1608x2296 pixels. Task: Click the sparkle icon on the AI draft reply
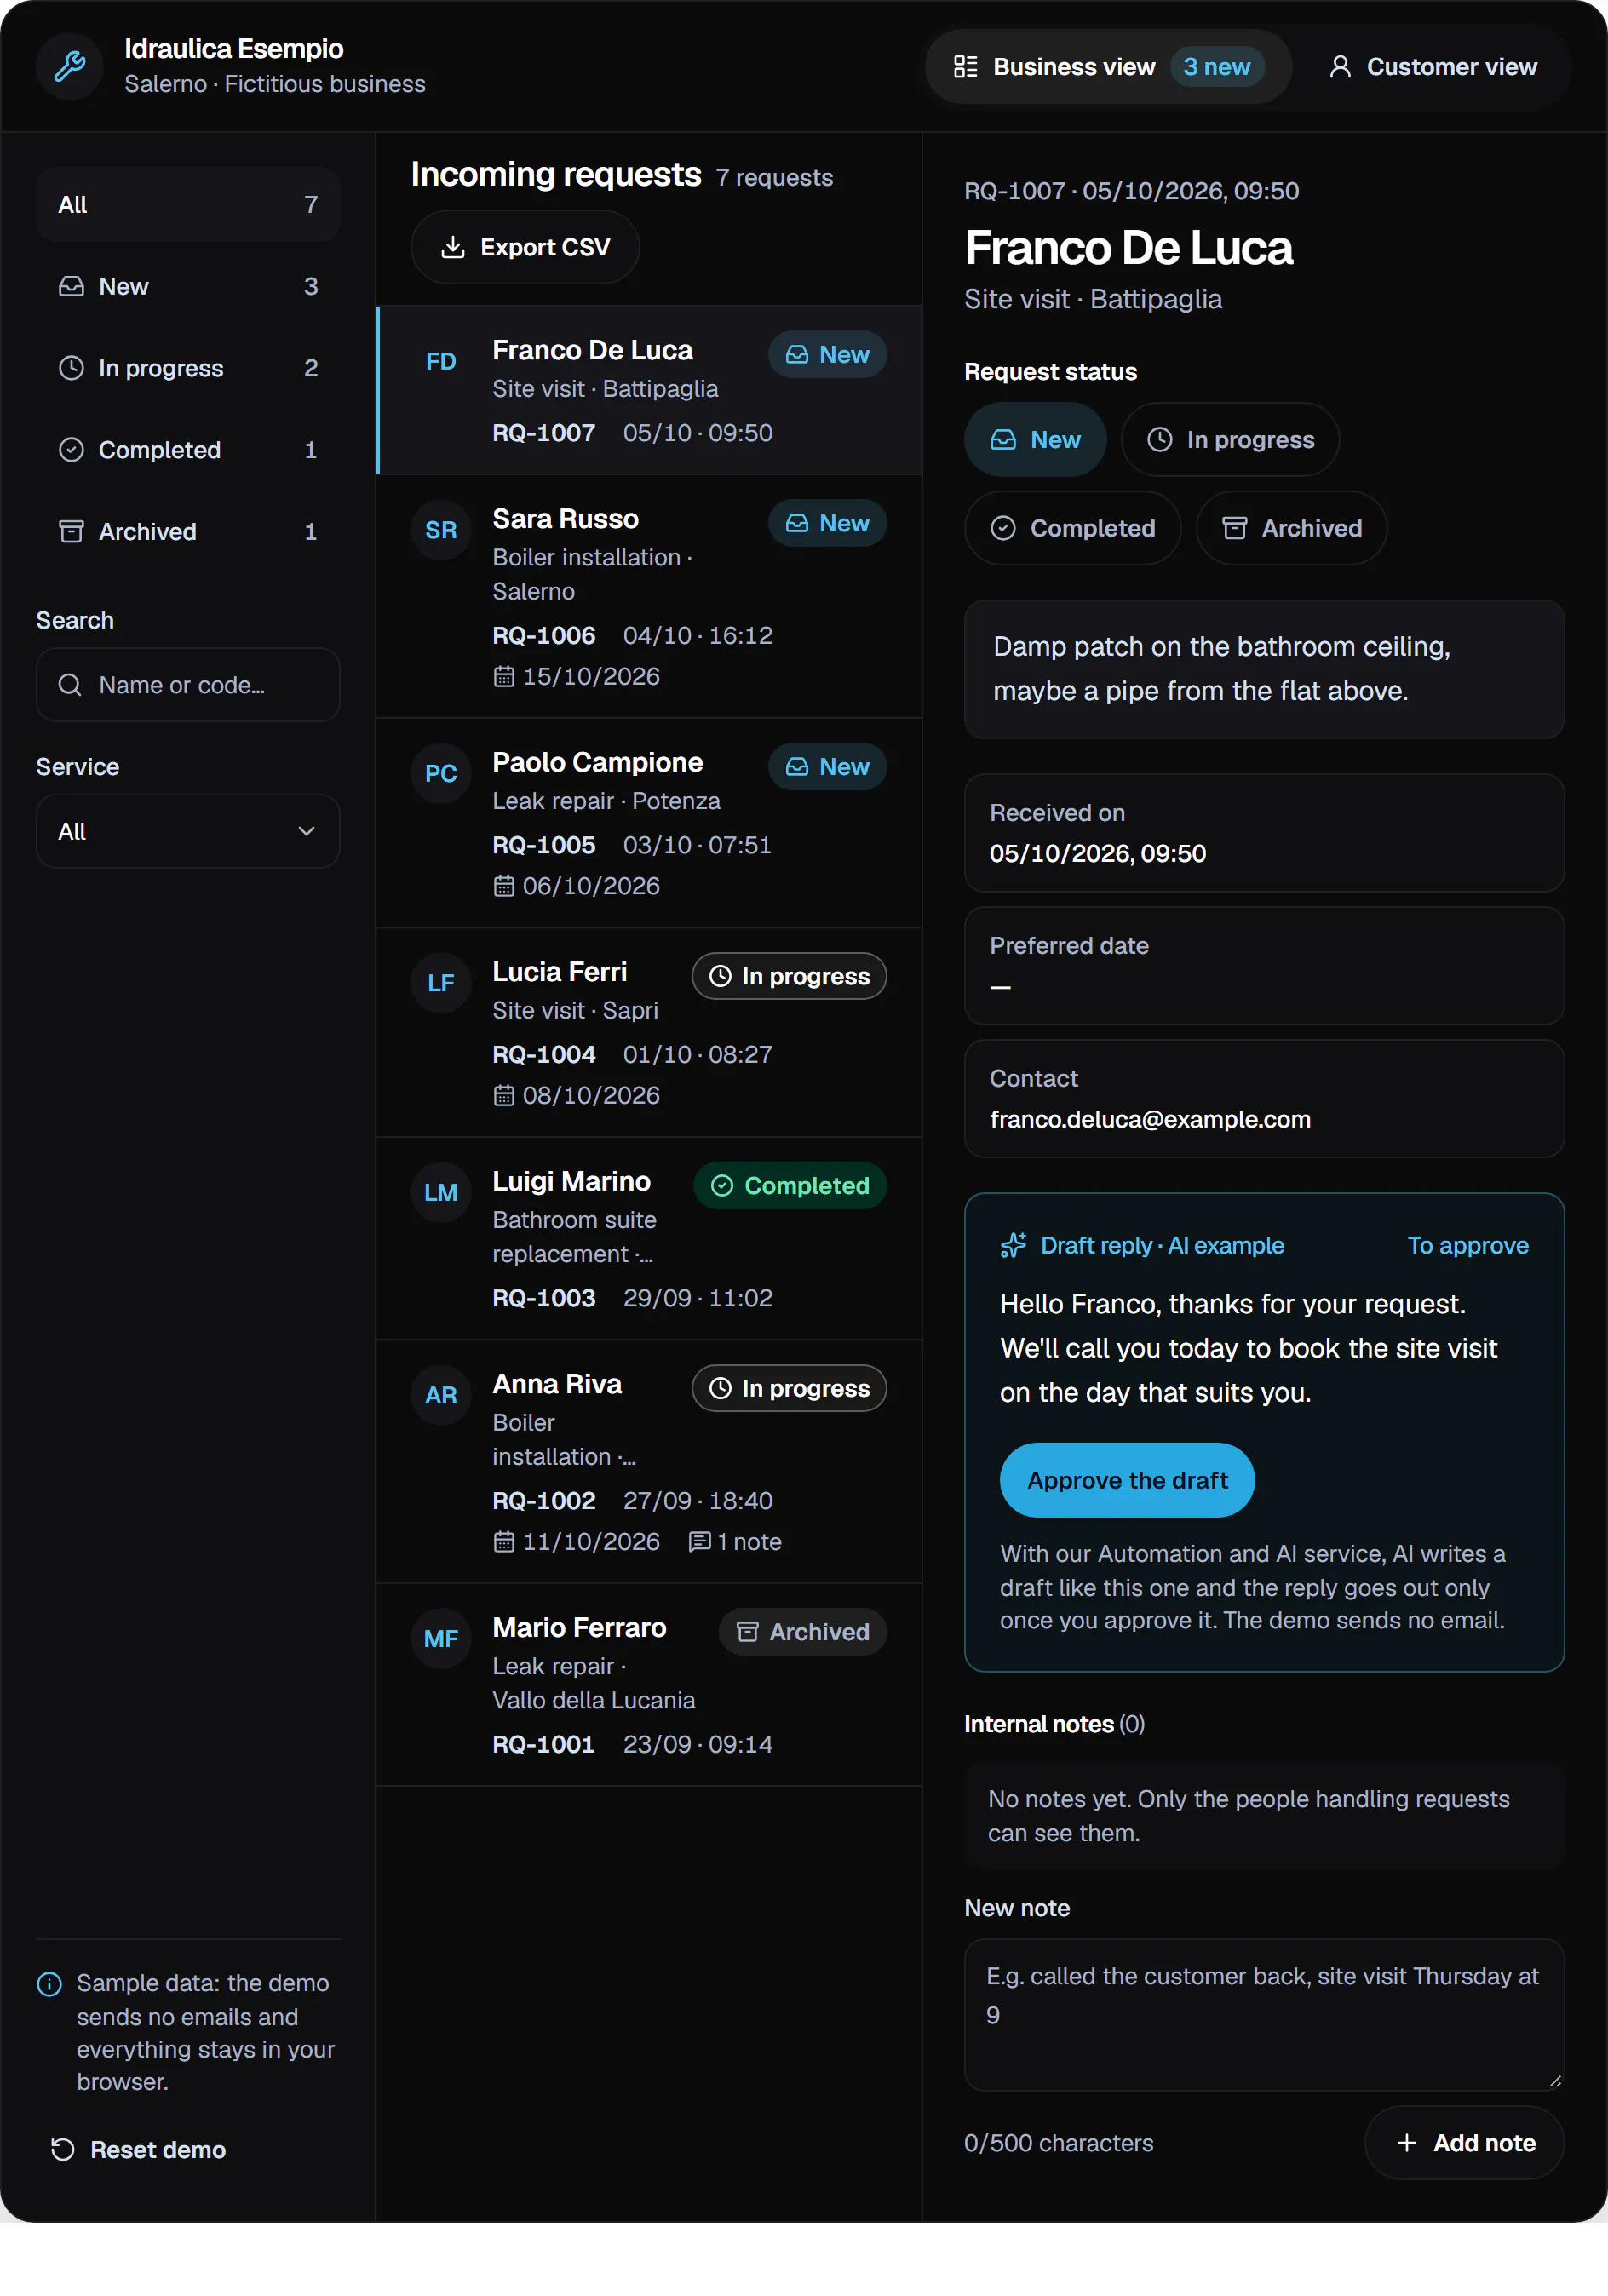click(1013, 1245)
